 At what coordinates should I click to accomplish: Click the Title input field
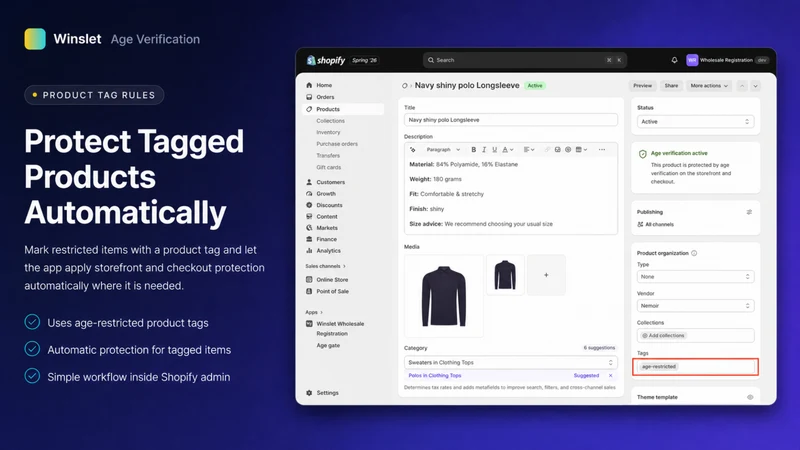[511, 120]
